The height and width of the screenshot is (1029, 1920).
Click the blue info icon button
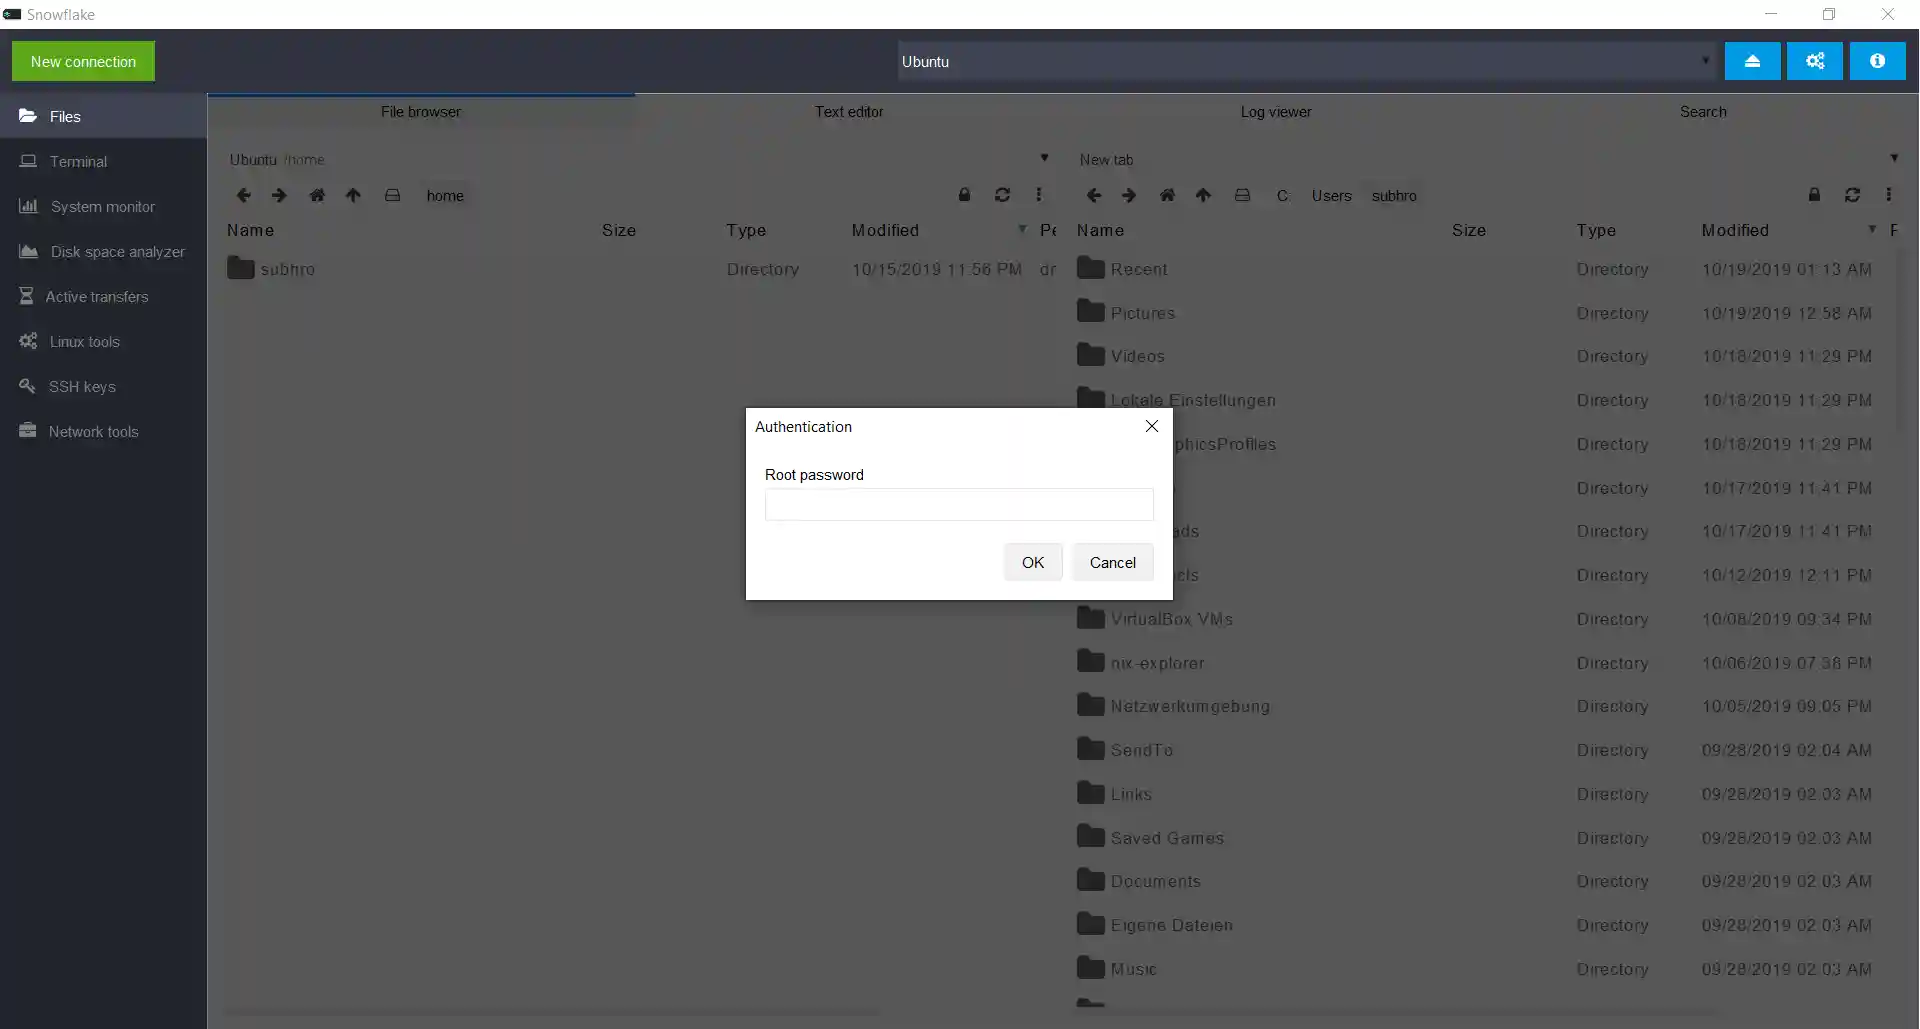pos(1877,61)
